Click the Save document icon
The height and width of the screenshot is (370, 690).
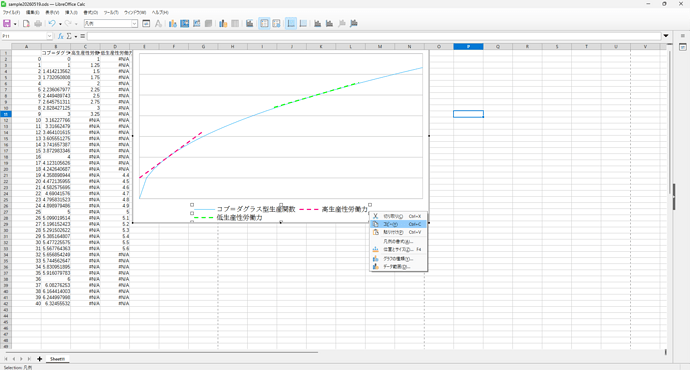(x=7, y=24)
